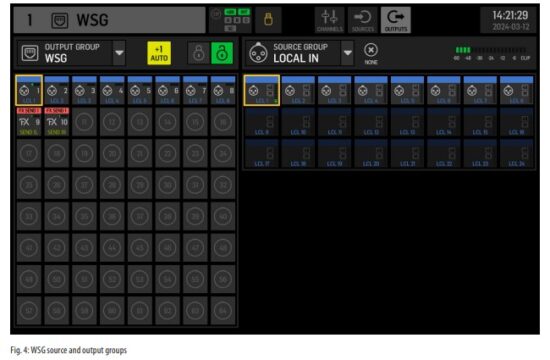Select WSG output slot 5

tap(140, 90)
